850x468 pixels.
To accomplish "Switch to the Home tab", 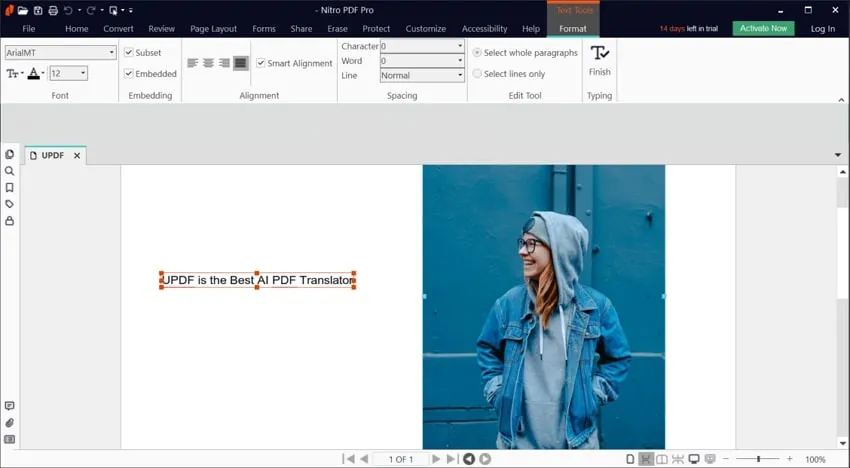I will 76,29.
